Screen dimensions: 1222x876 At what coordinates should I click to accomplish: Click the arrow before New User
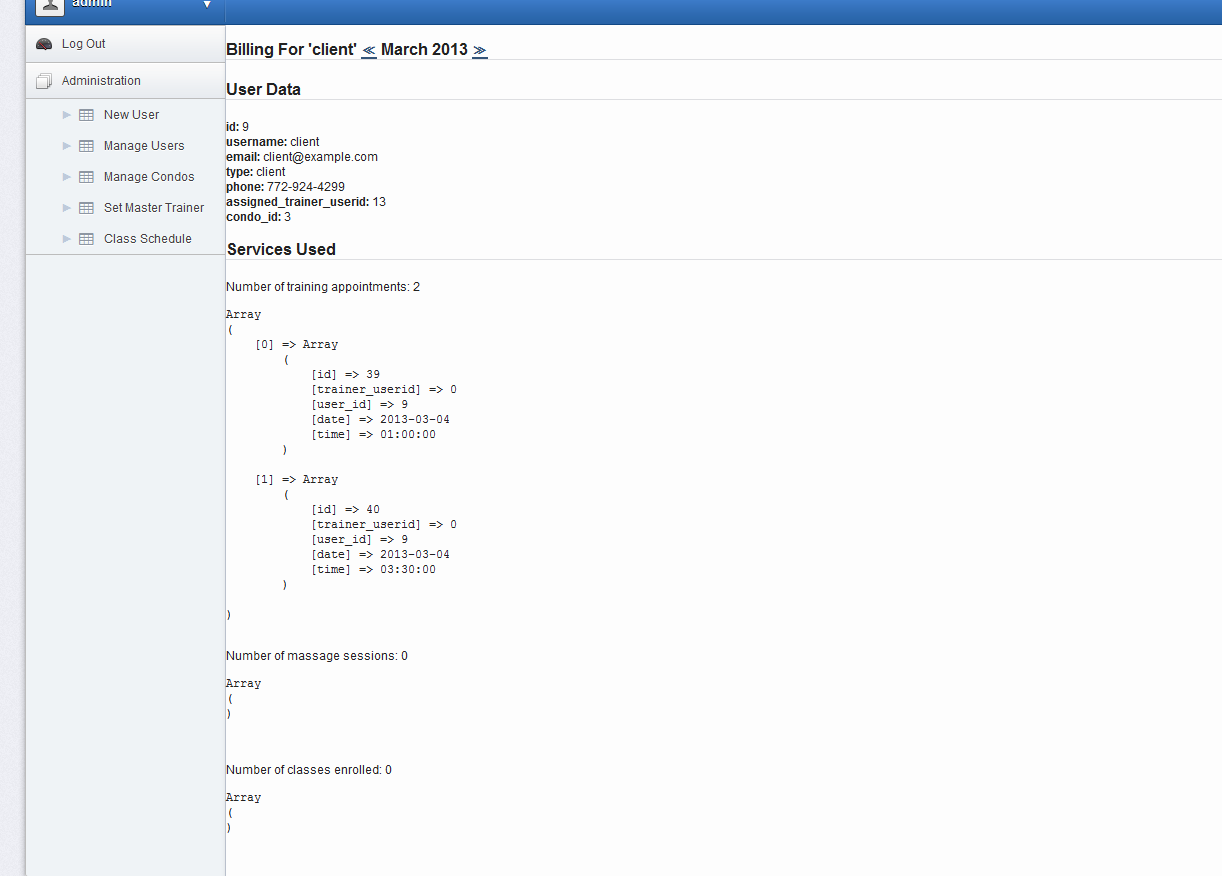click(x=67, y=115)
